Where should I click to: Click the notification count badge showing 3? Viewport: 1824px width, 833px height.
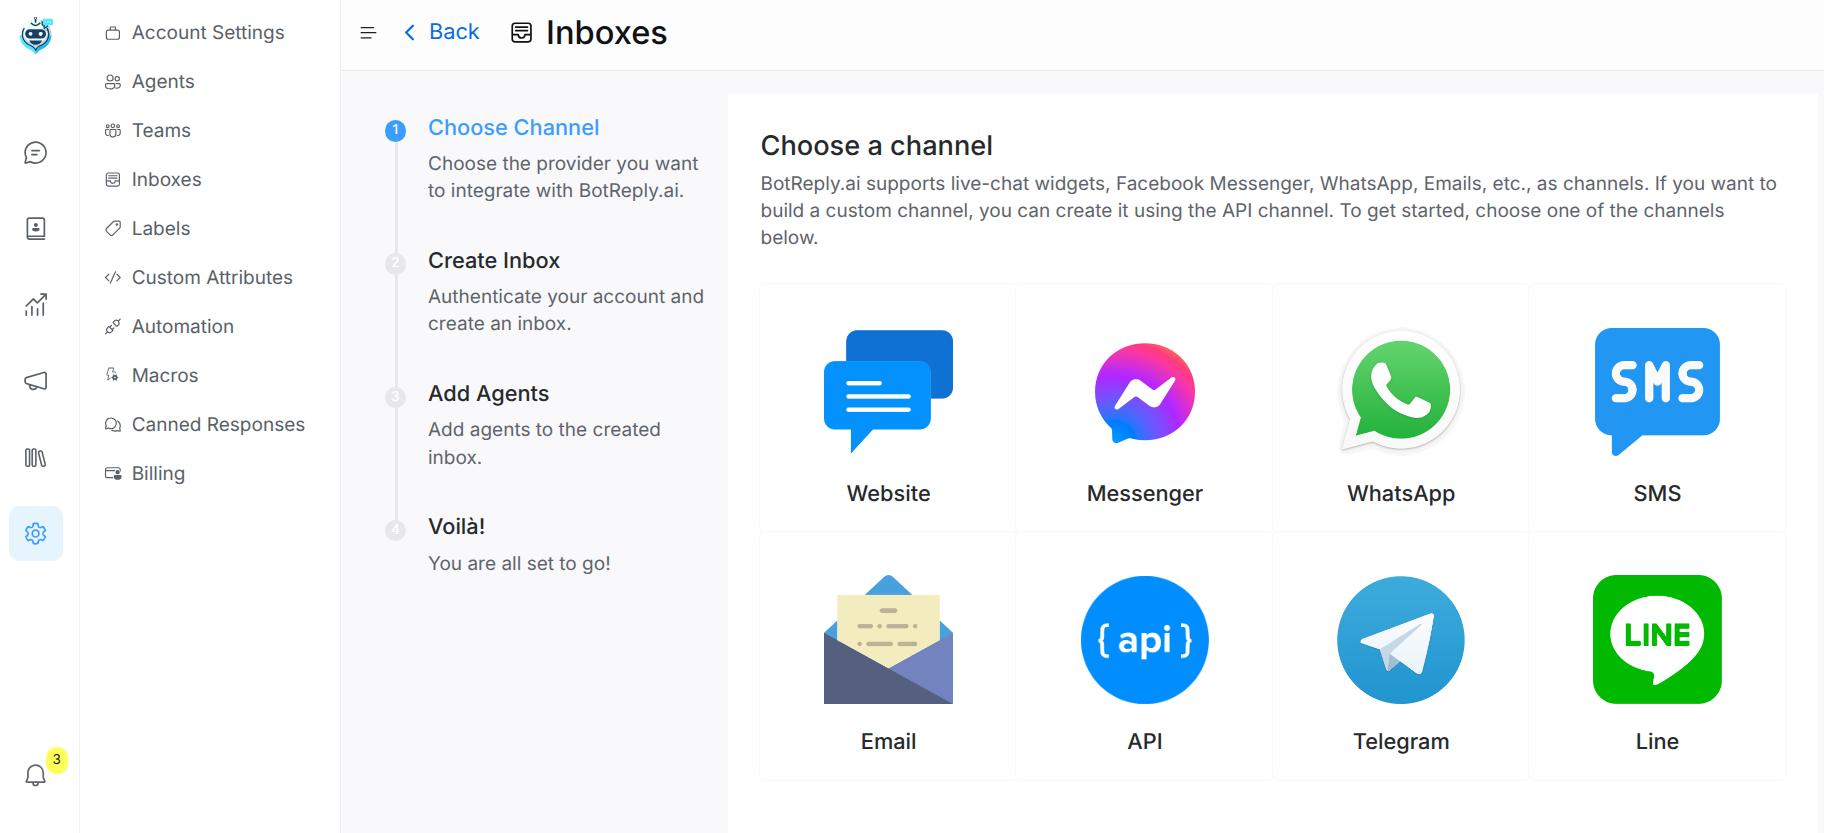[x=57, y=760]
